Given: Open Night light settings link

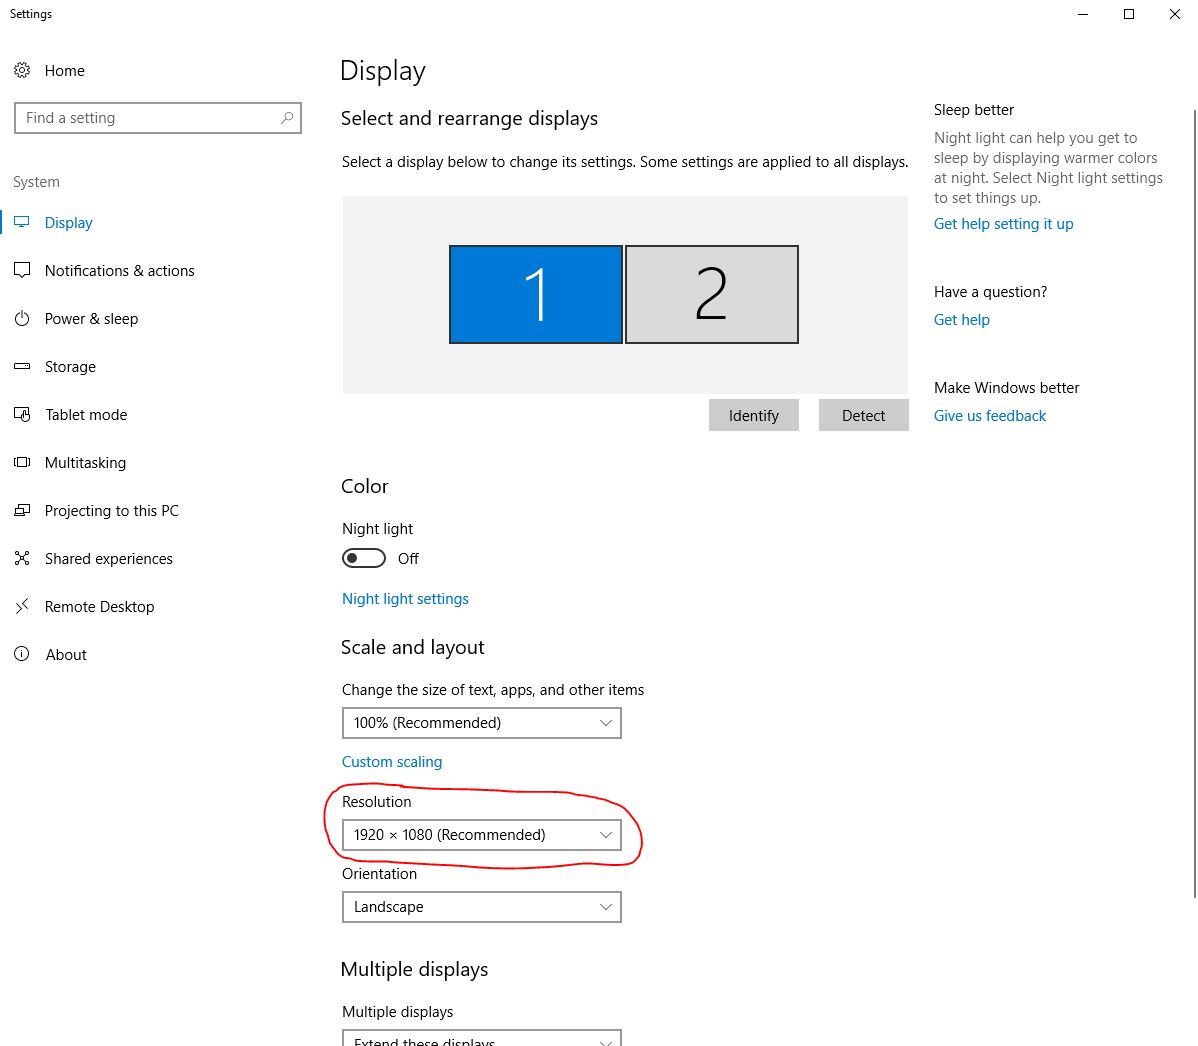Looking at the screenshot, I should (405, 598).
